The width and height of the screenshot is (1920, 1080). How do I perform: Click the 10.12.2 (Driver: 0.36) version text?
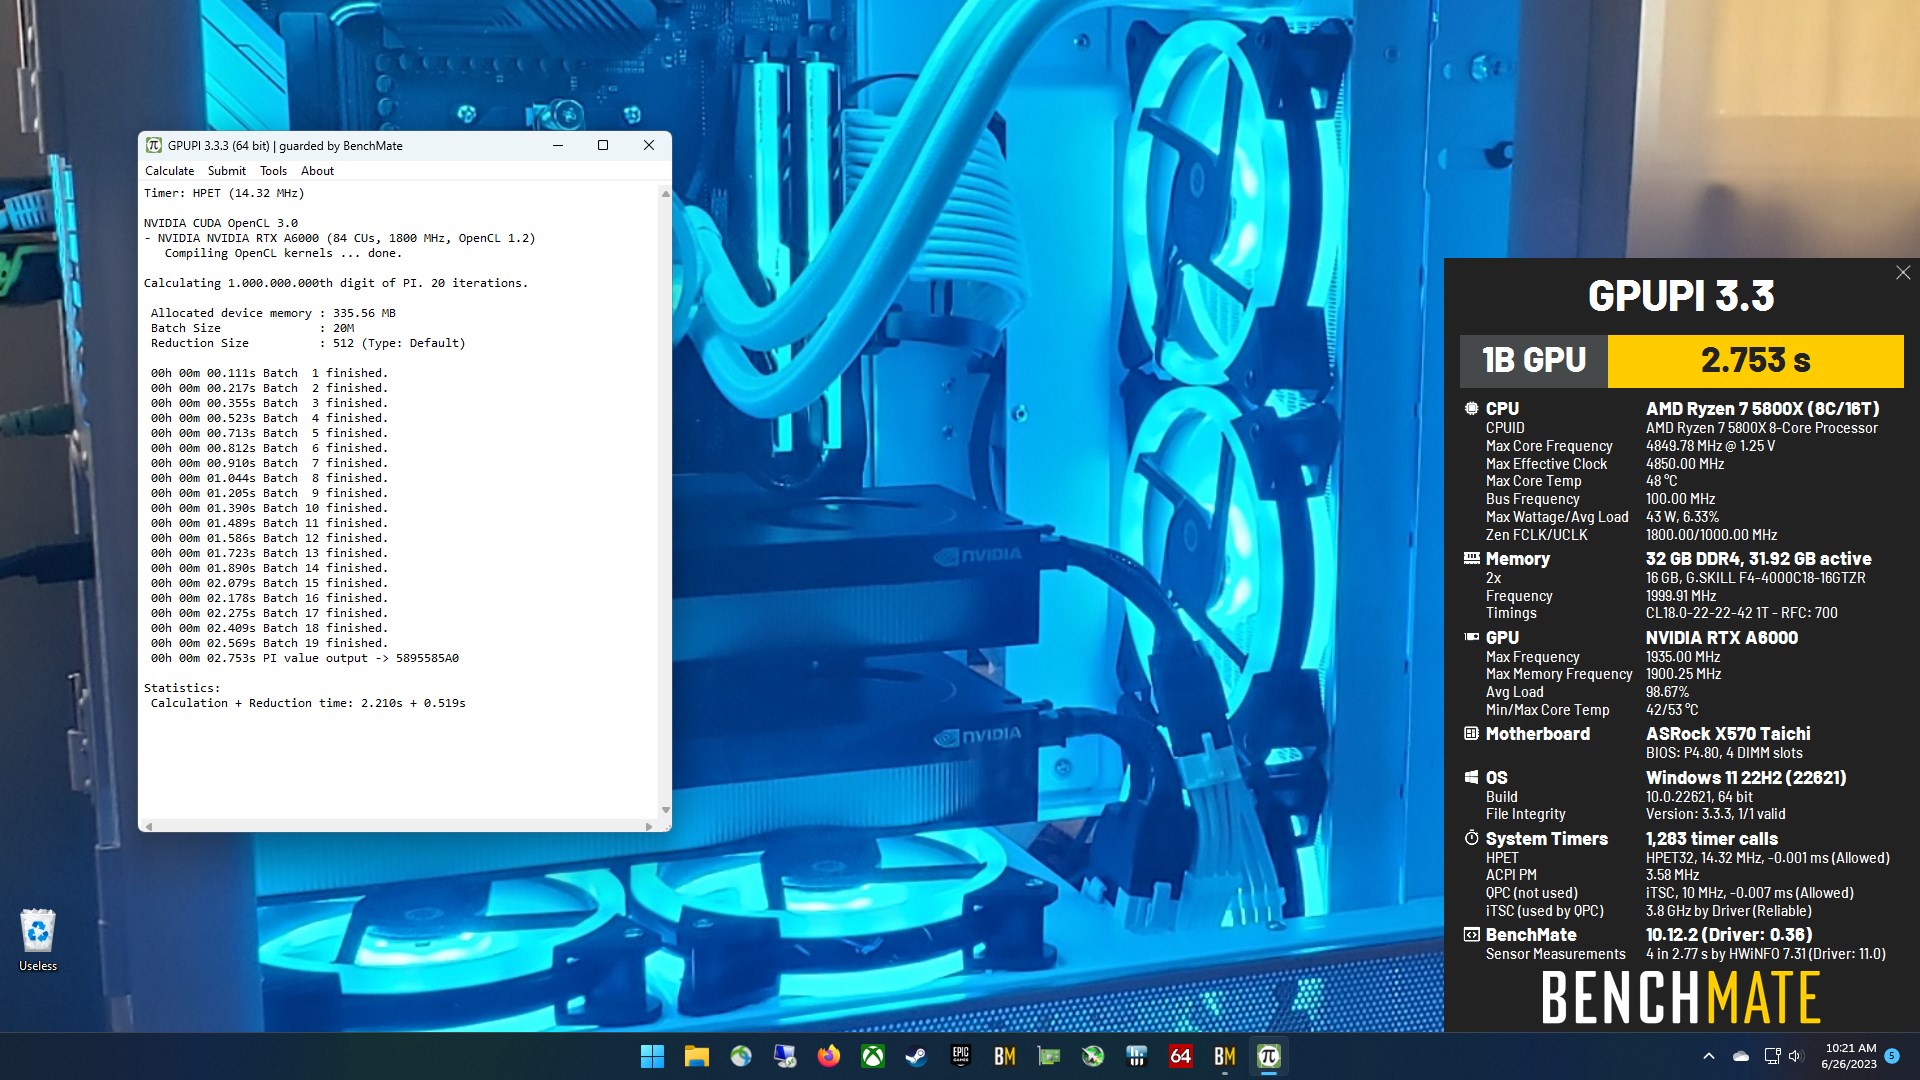tap(1728, 934)
